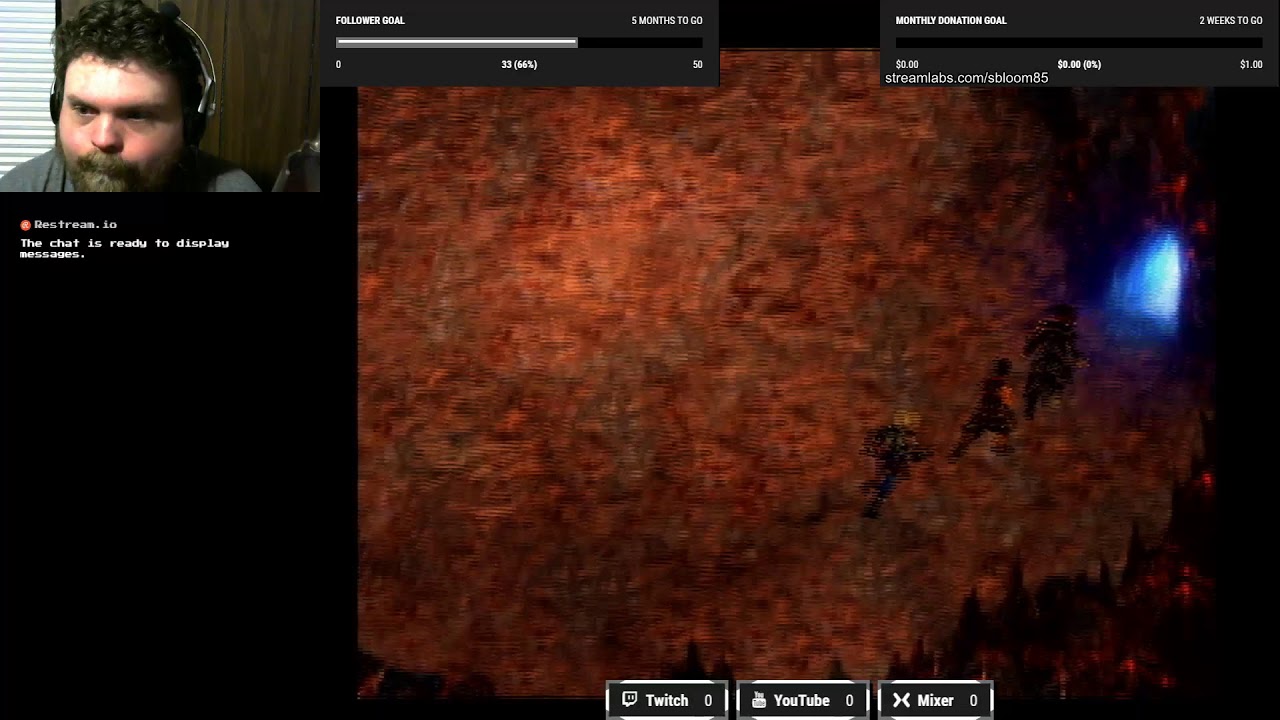1280x720 pixels.
Task: Click the '2 WEEKS TO GO' label
Action: tap(1231, 20)
